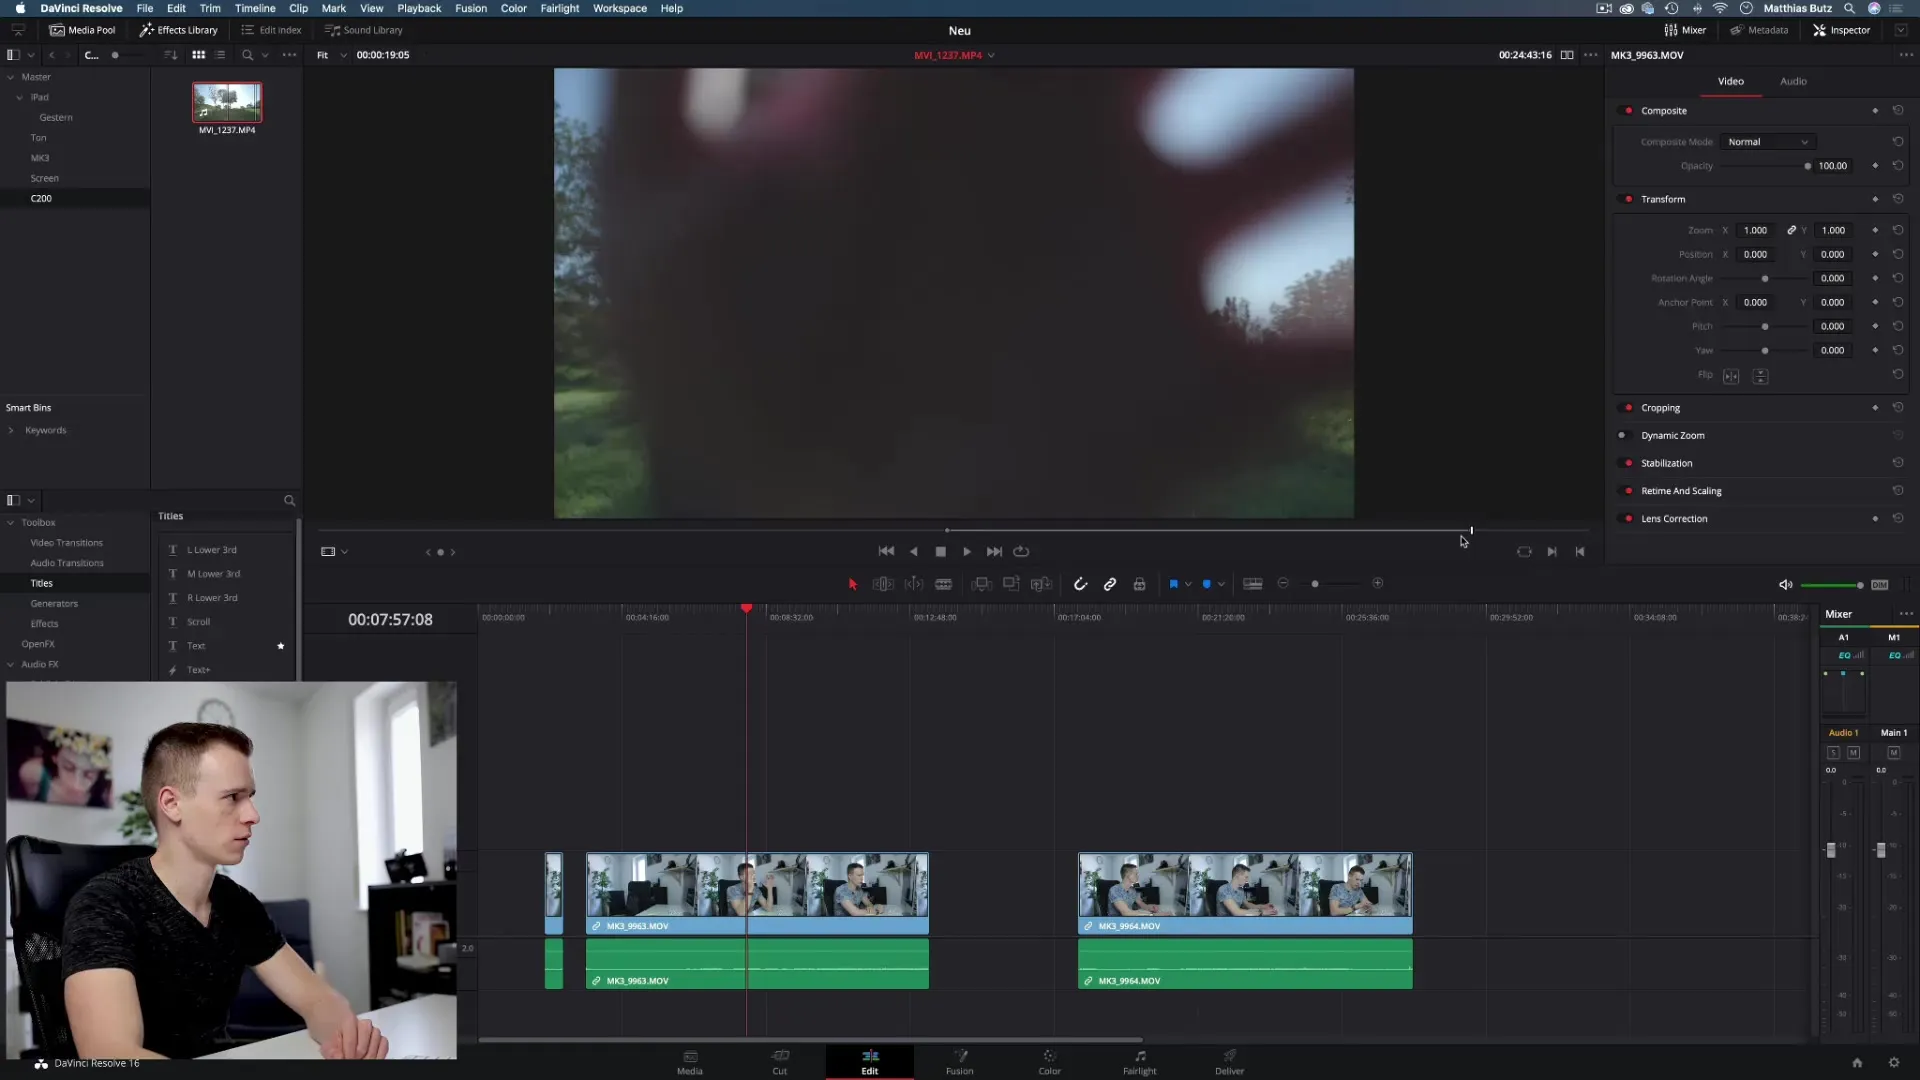Open the Cut page

point(780,1062)
